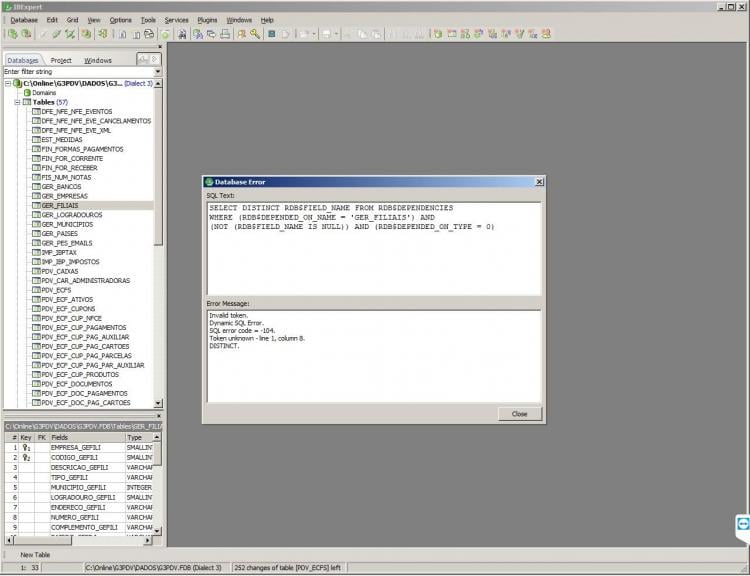750x576 pixels.
Task: Click the Domains node icon in tree
Action: pos(27,93)
